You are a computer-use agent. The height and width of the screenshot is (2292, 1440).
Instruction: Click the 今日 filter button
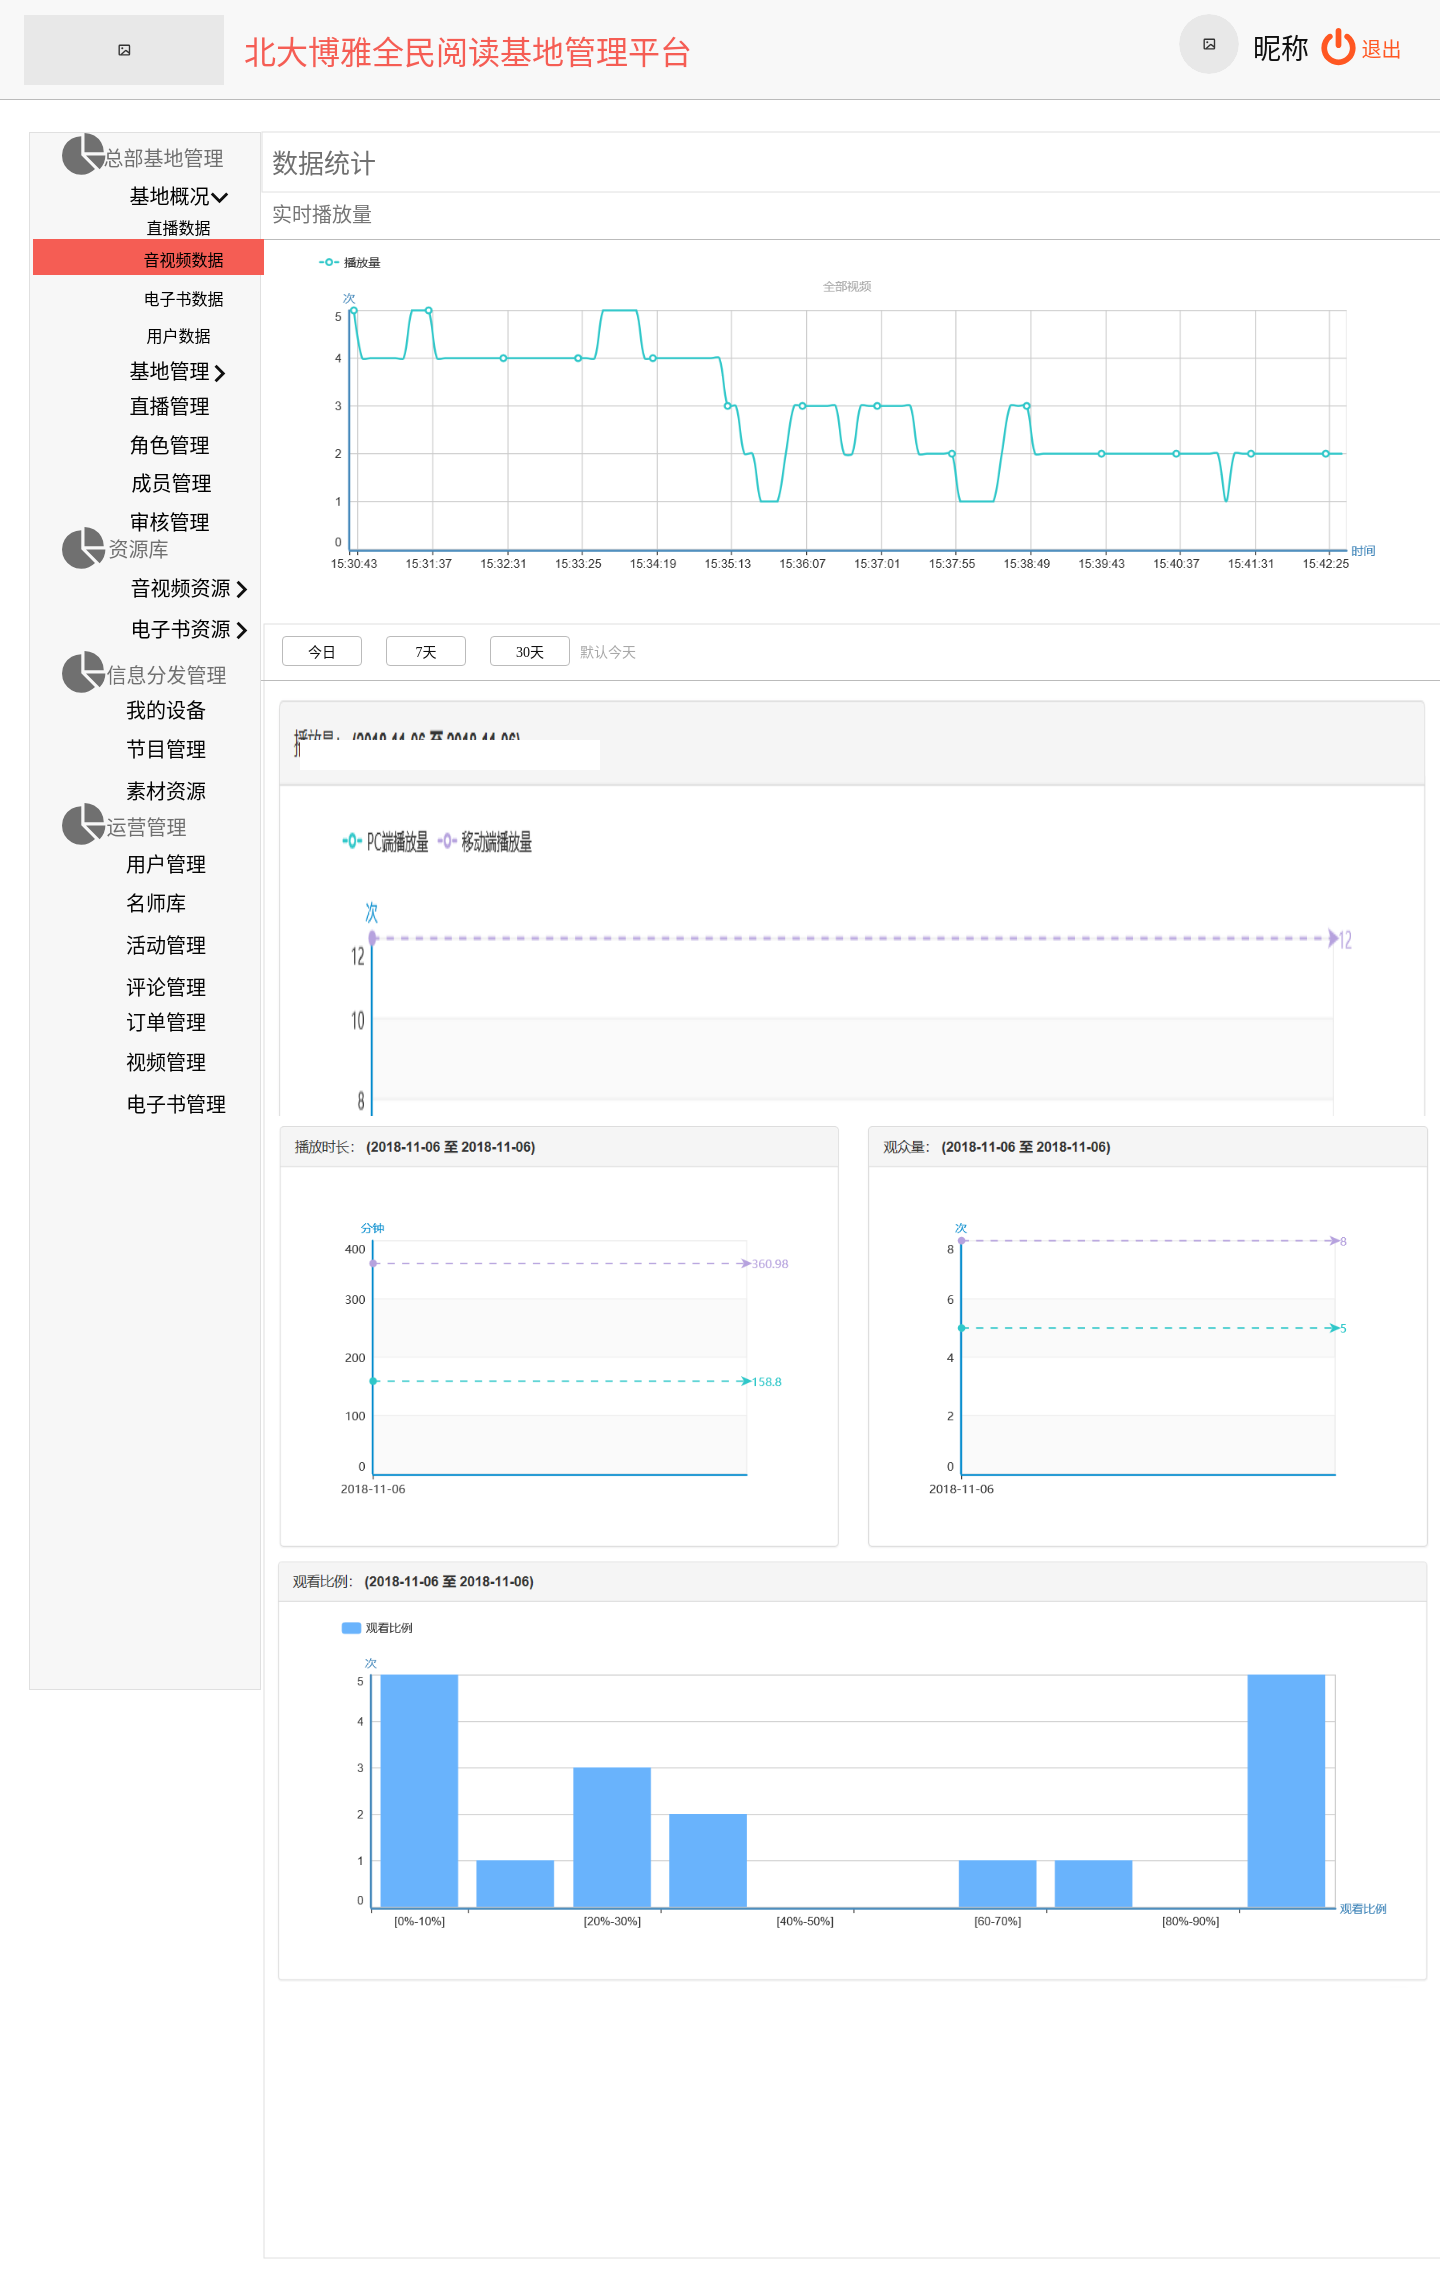tap(322, 651)
